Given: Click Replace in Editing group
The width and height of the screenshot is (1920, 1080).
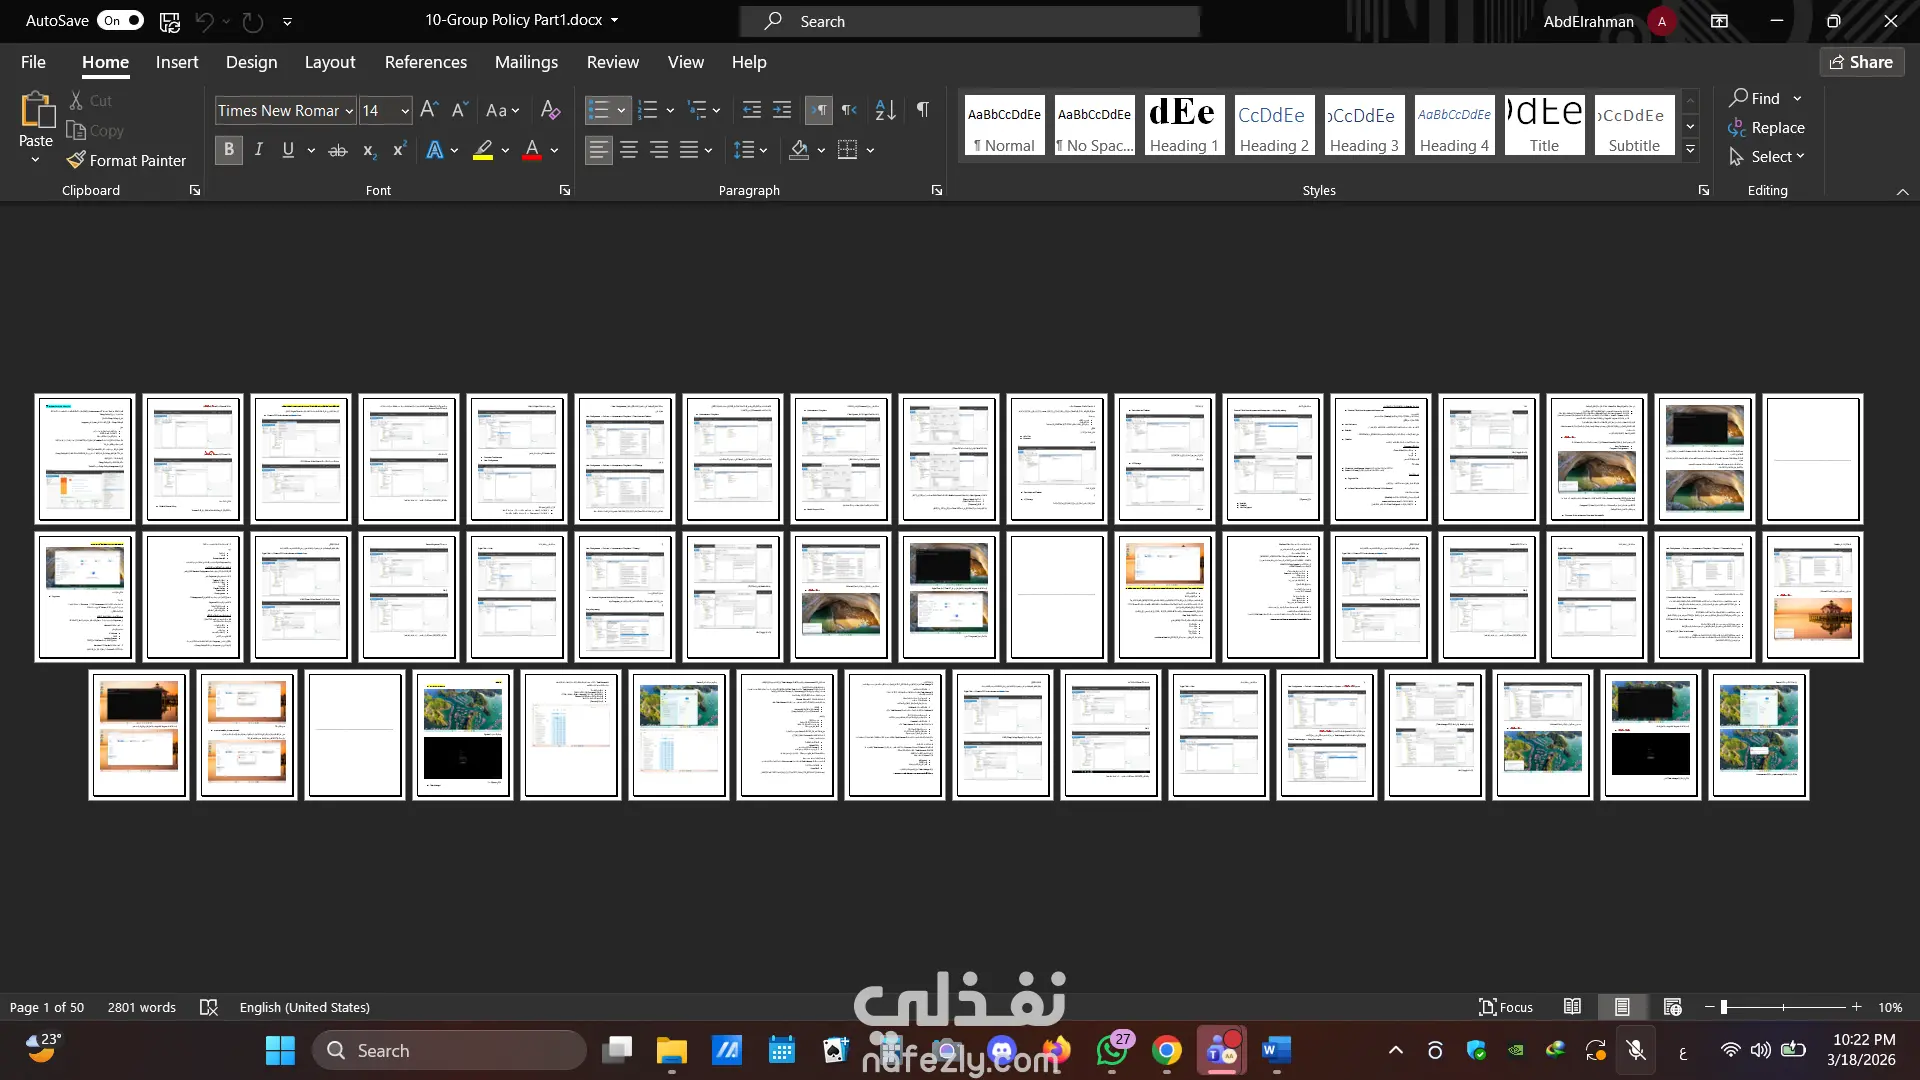Looking at the screenshot, I should (1777, 128).
